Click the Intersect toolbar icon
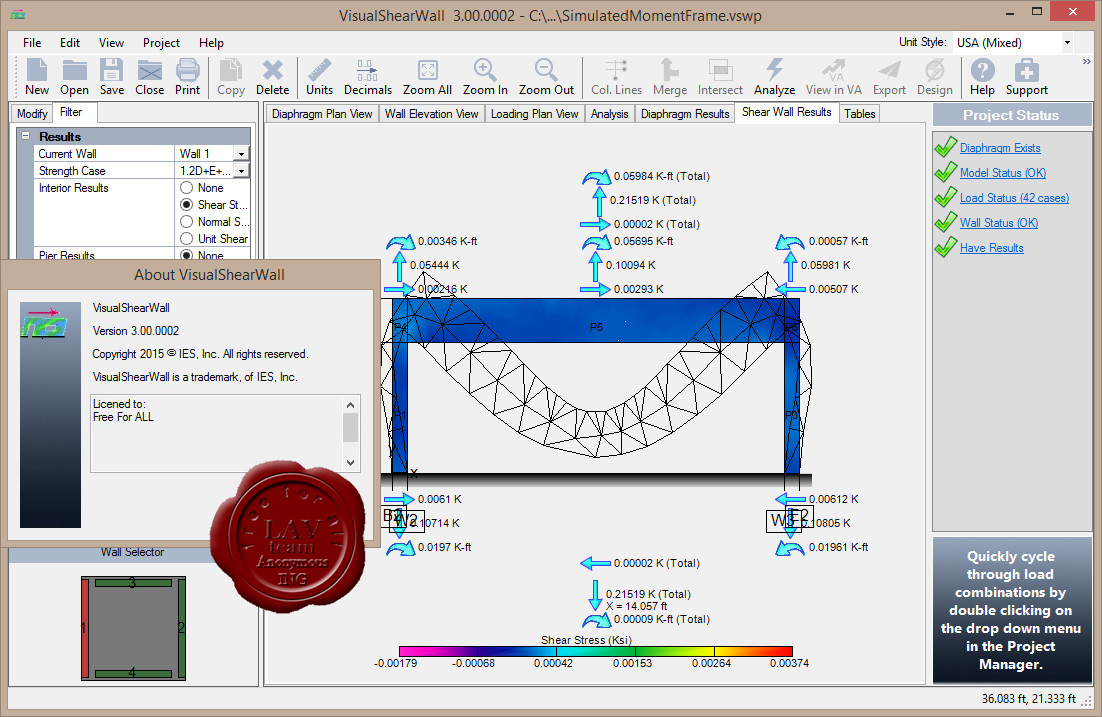The width and height of the screenshot is (1102, 717). pos(720,77)
